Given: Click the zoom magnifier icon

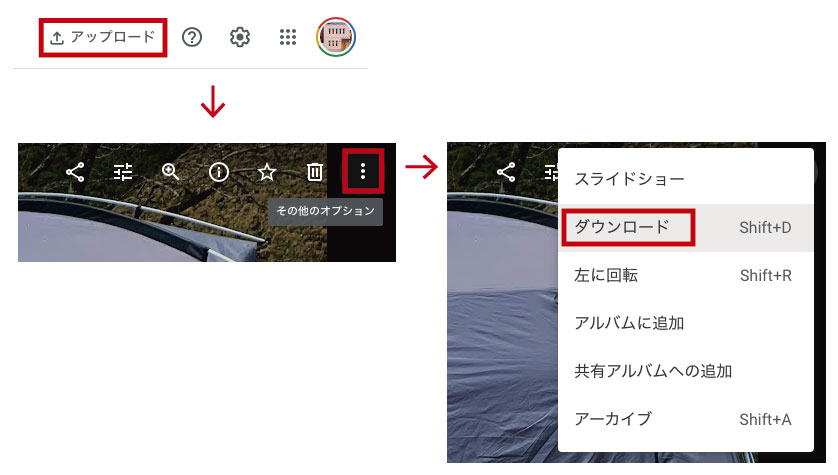Looking at the screenshot, I should pyautogui.click(x=170, y=172).
